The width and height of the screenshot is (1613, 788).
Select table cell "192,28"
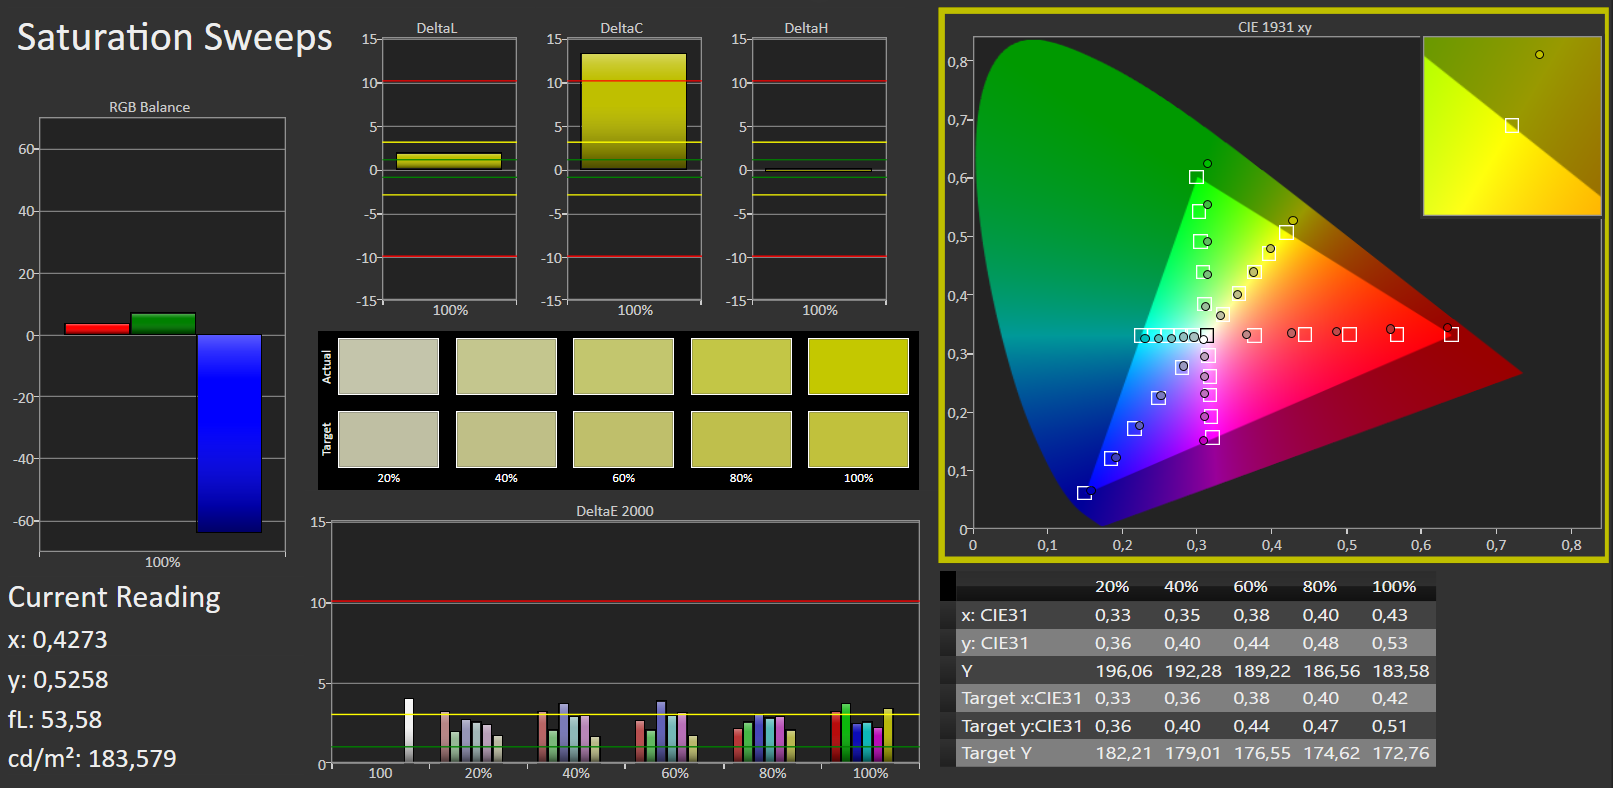click(1193, 671)
